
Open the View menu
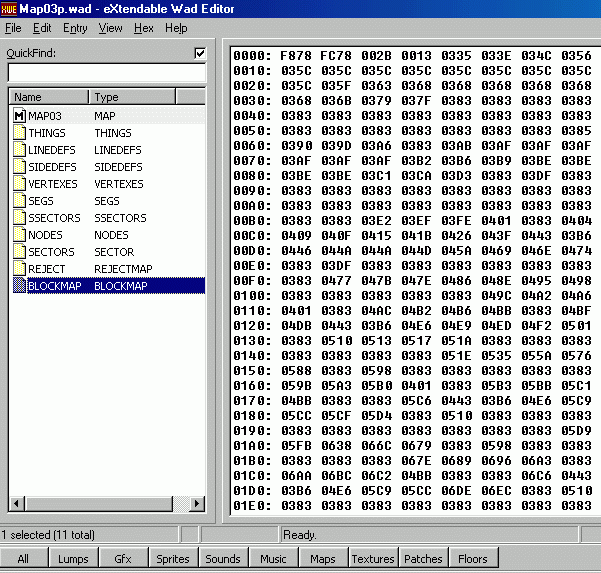pyautogui.click(x=110, y=28)
